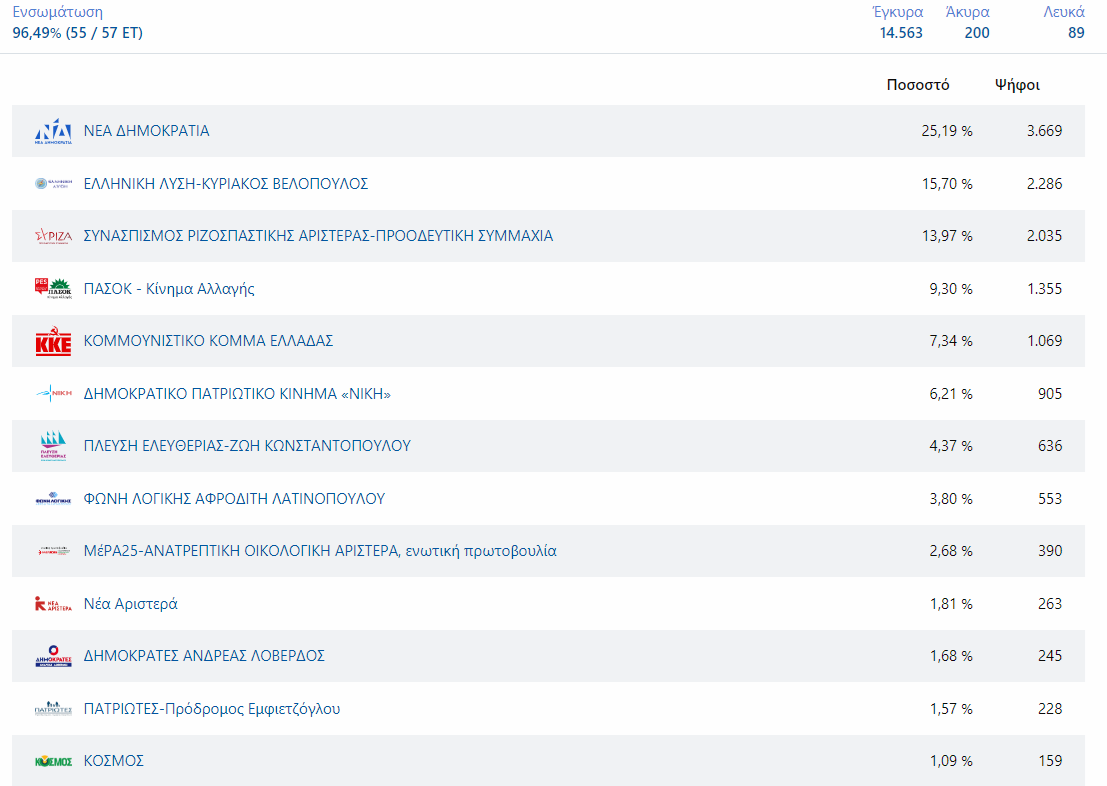
Task: Click the ΜέΡΑ25 party logo
Action: point(54,551)
